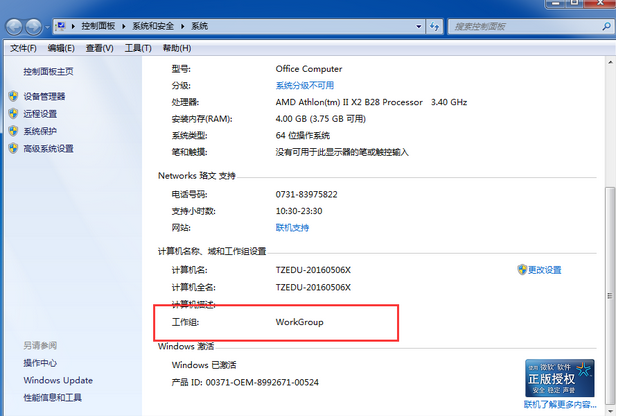Click the 正版授权 genuine software badge
This screenshot has height=416, width=617.
coord(560,378)
